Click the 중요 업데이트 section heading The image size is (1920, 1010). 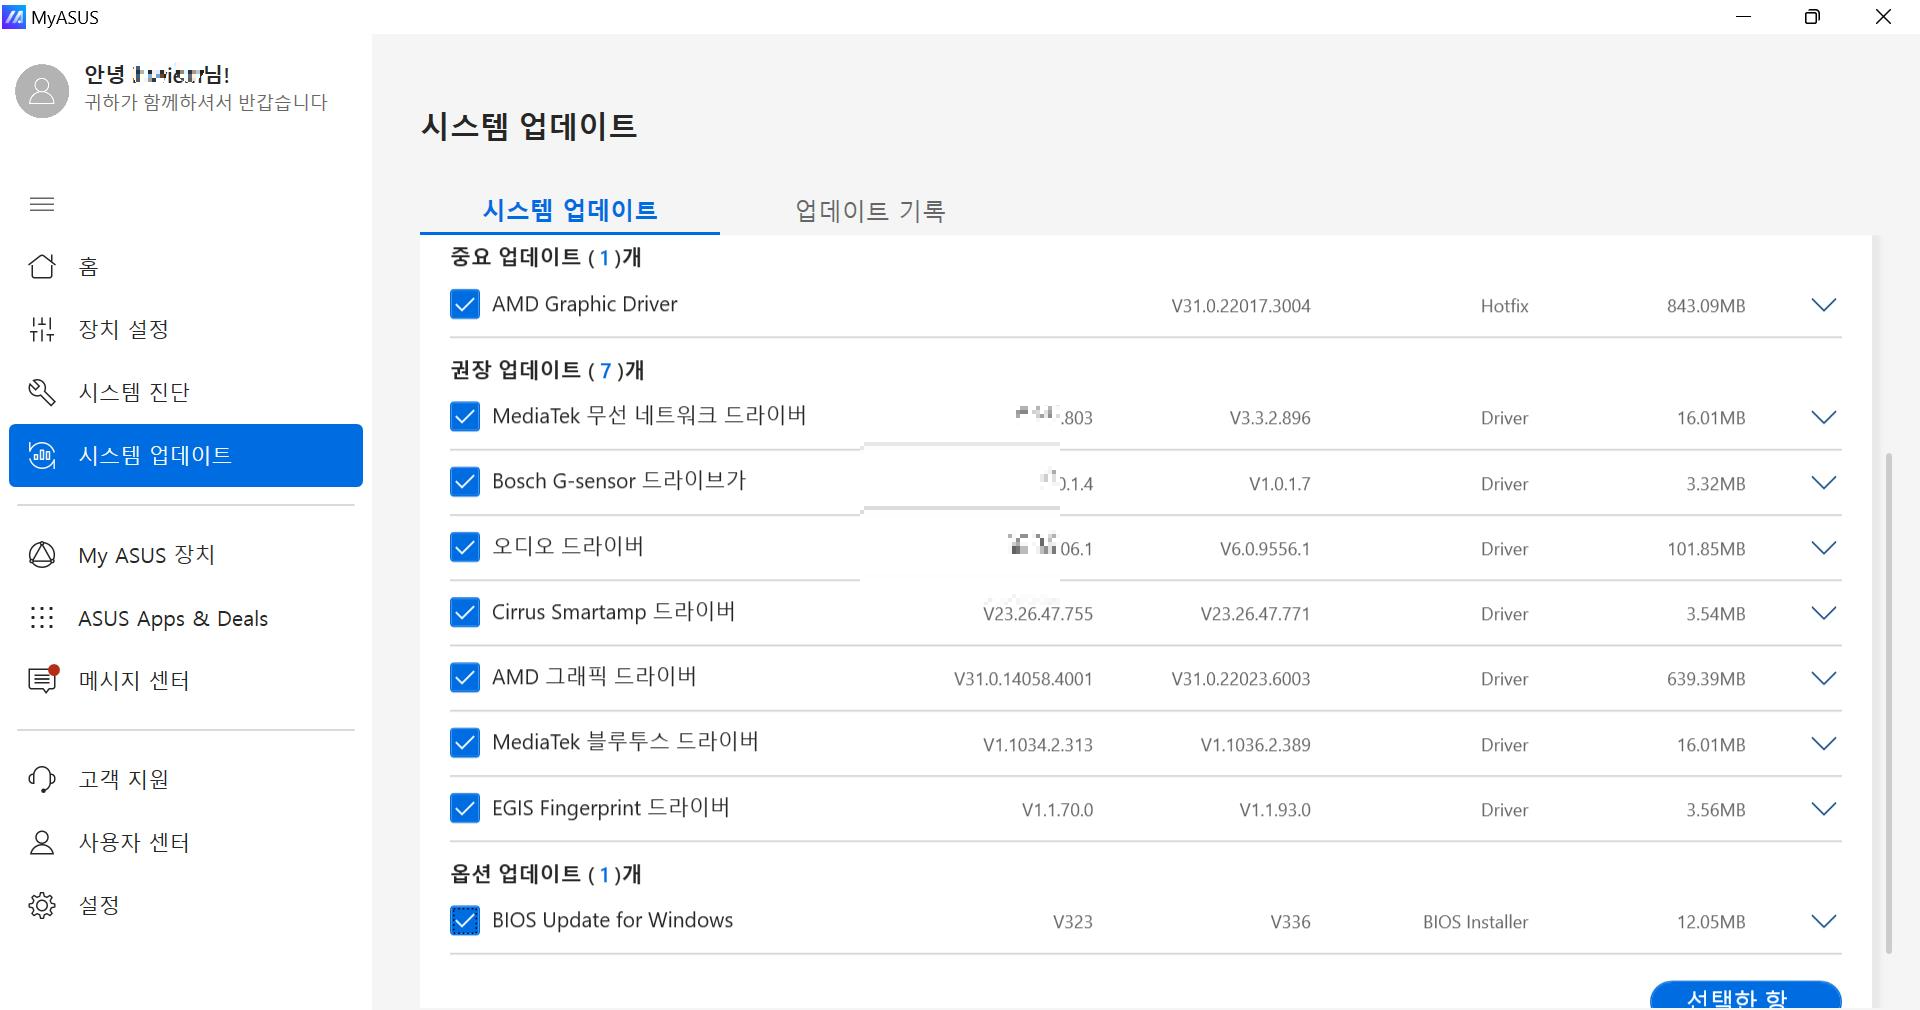point(546,257)
